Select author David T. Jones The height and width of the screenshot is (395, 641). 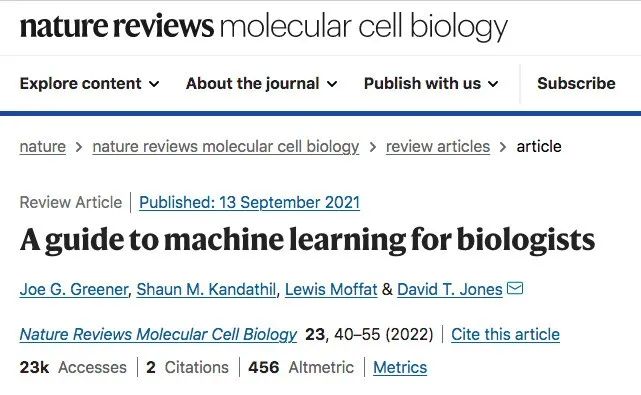(450, 290)
